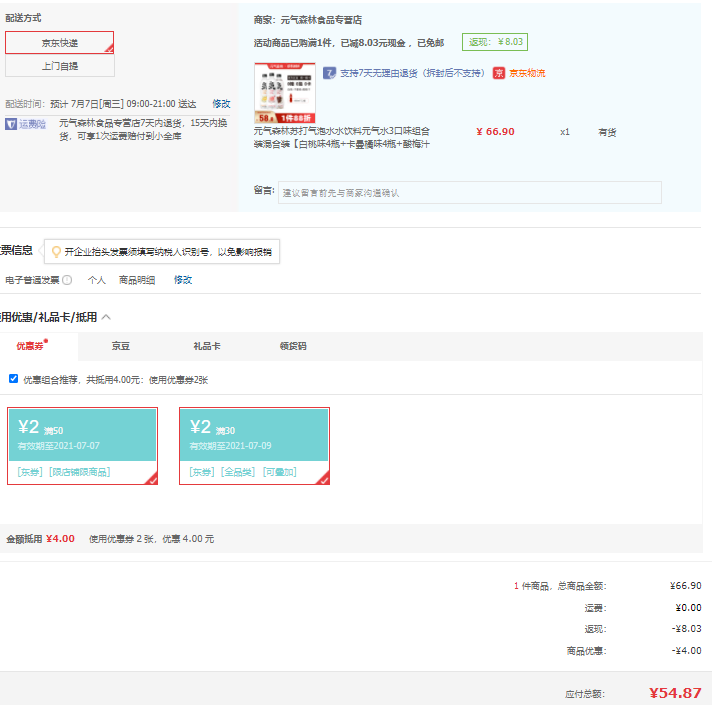Click the 7-day return policy shield icon
Viewport: 712px width, 705px height.
330,73
